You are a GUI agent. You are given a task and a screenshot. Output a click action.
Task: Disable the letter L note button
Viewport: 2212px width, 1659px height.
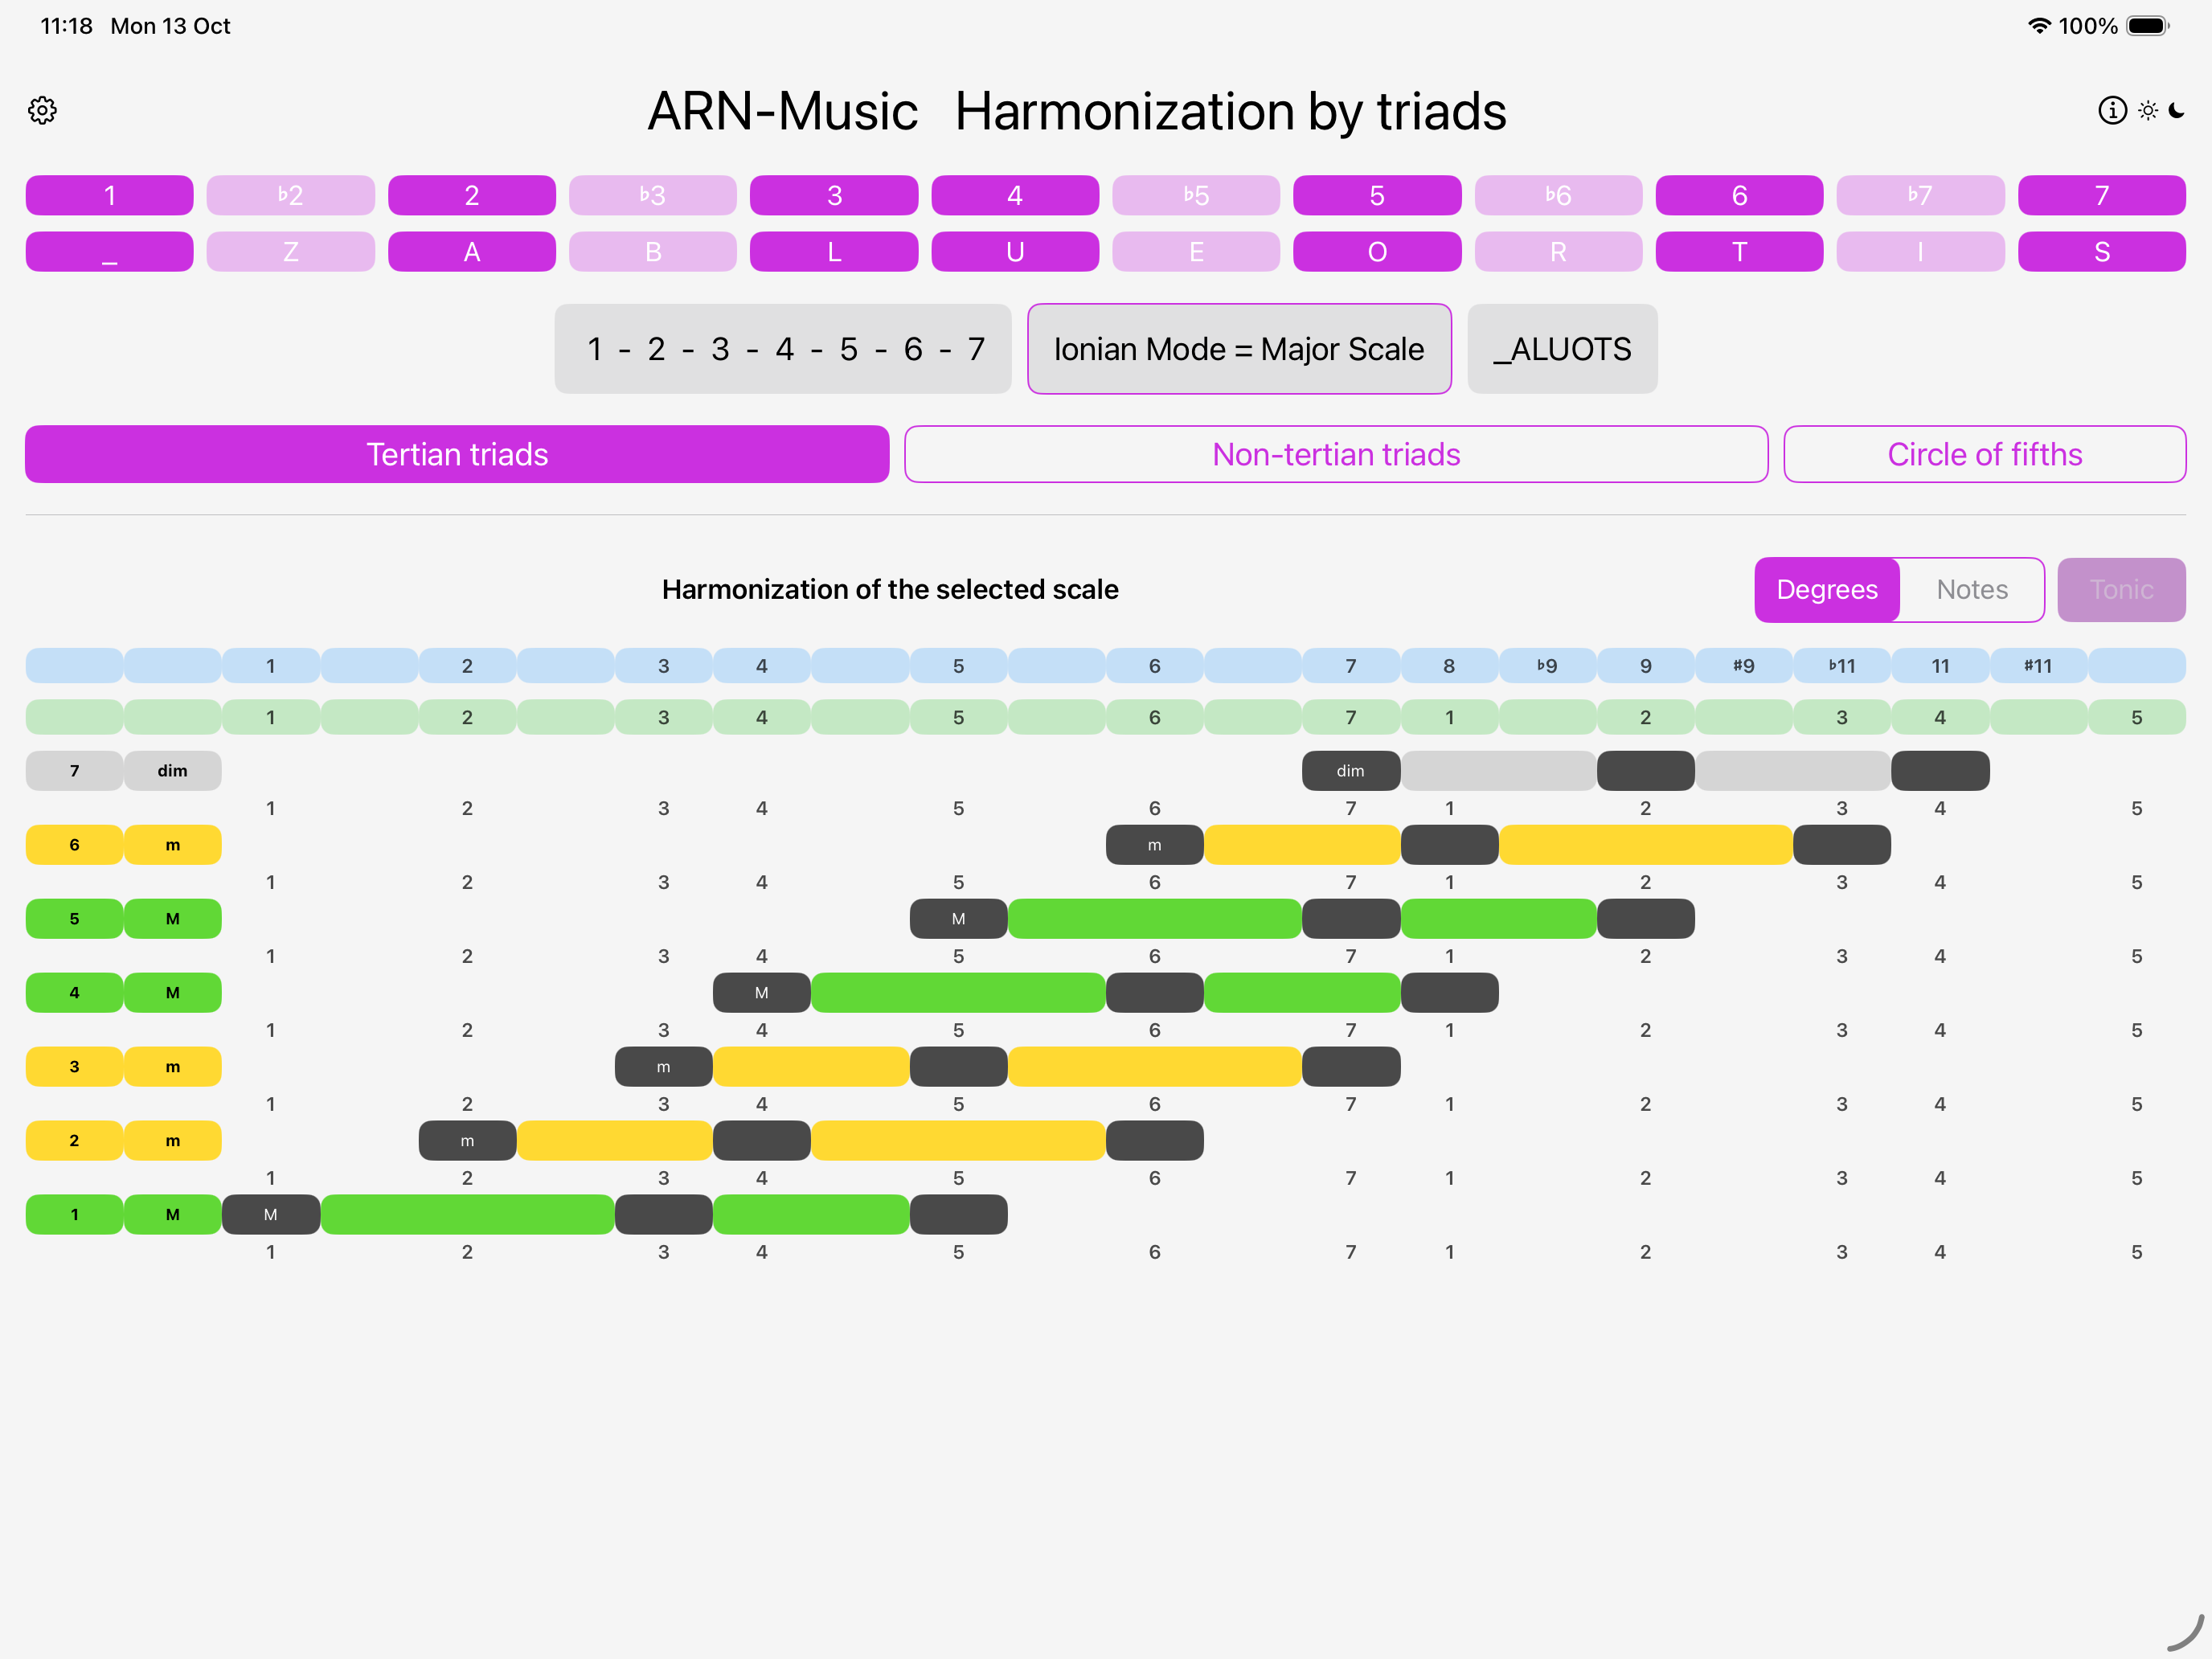[833, 252]
